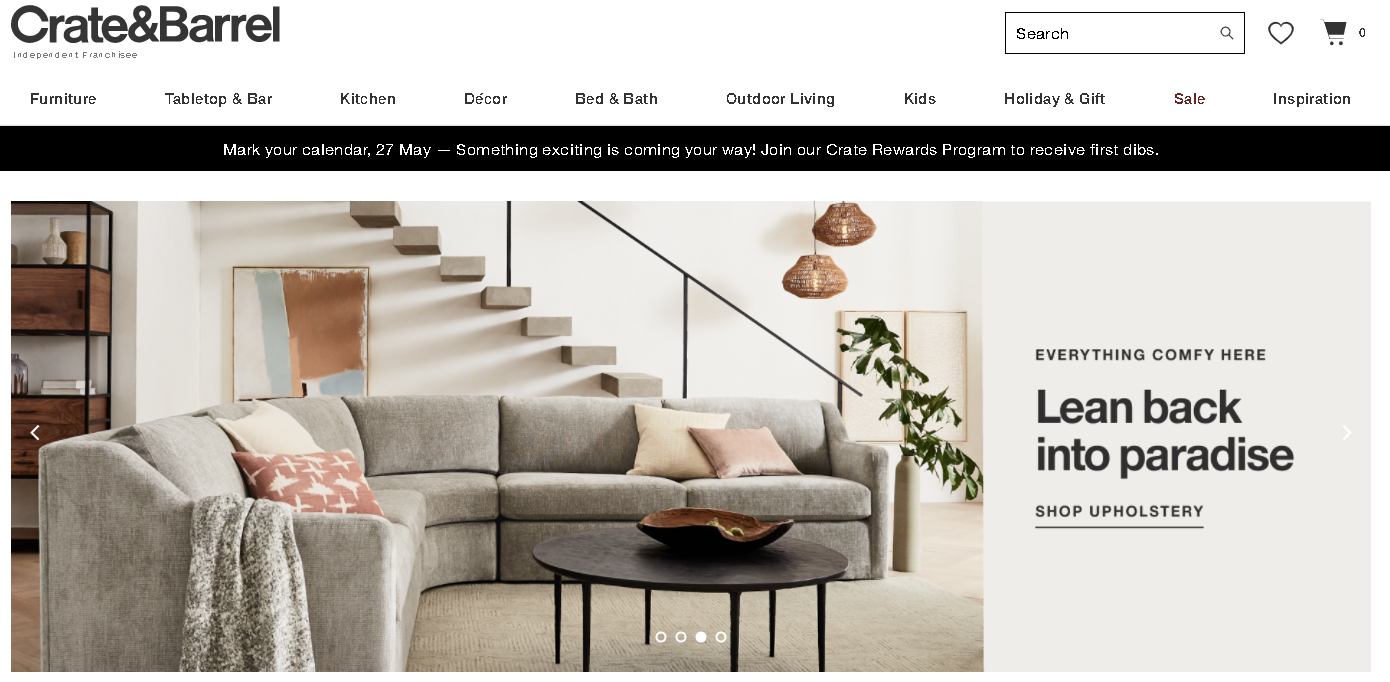Image resolution: width=1390 pixels, height=682 pixels.
Task: Select the fourth carousel dot
Action: click(721, 637)
